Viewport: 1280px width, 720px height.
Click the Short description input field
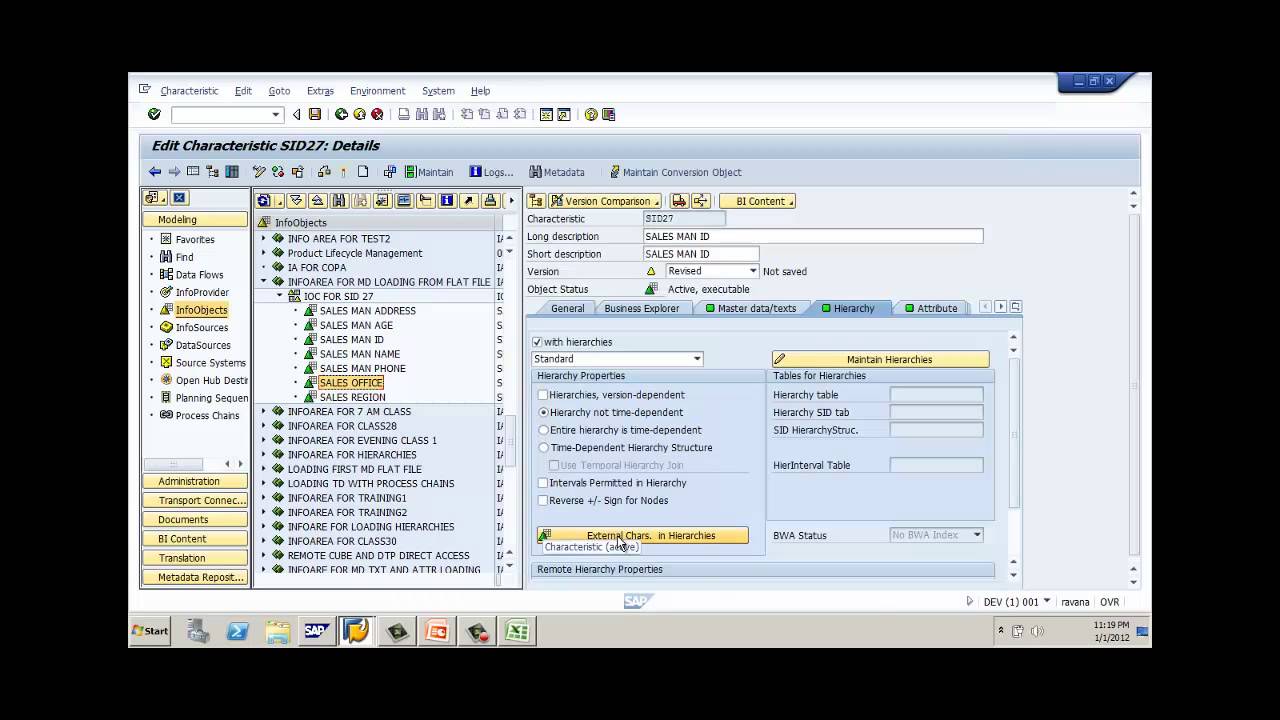[x=701, y=254]
